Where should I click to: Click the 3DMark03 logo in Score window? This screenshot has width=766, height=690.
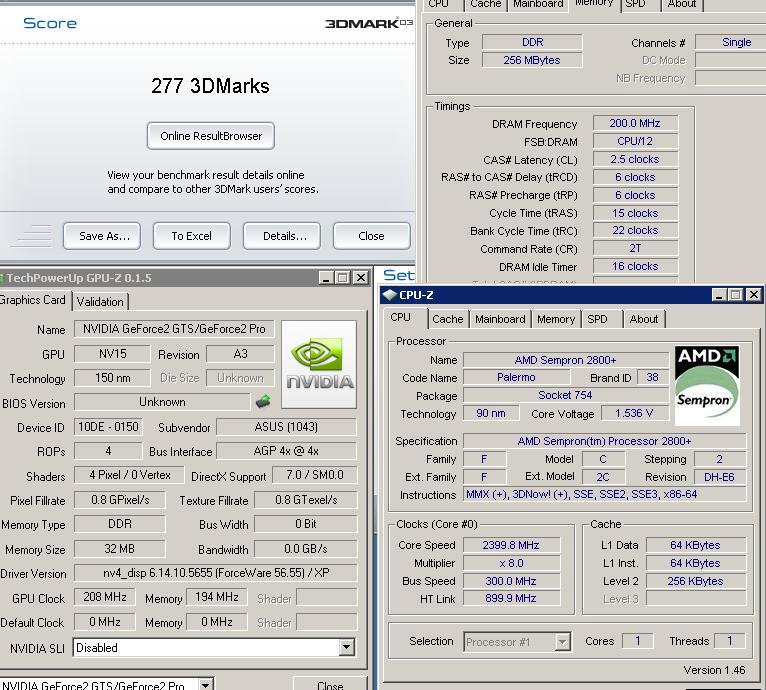369,23
